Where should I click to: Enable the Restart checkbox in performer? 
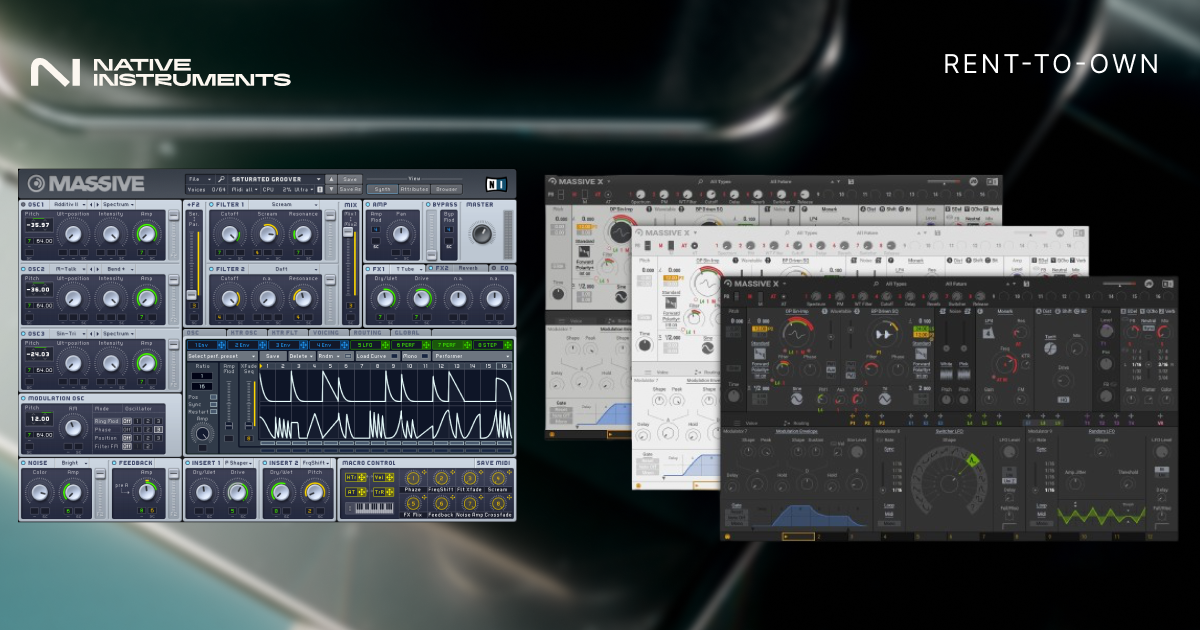pos(213,411)
